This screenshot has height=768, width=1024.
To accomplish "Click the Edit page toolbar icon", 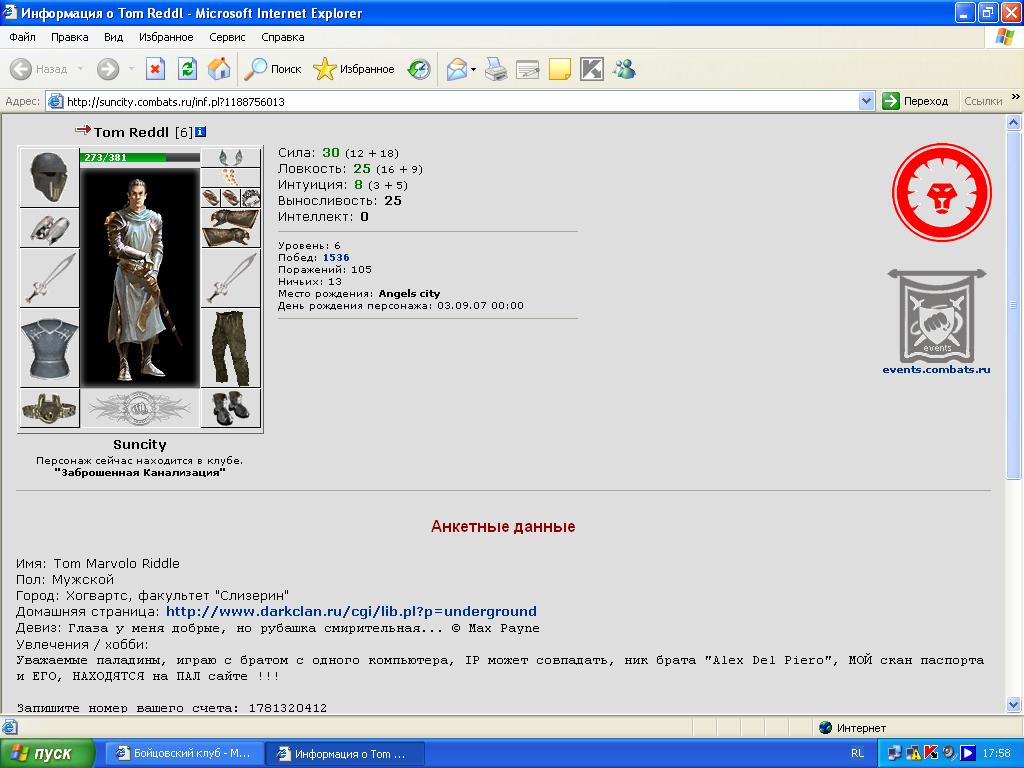I will coord(528,69).
